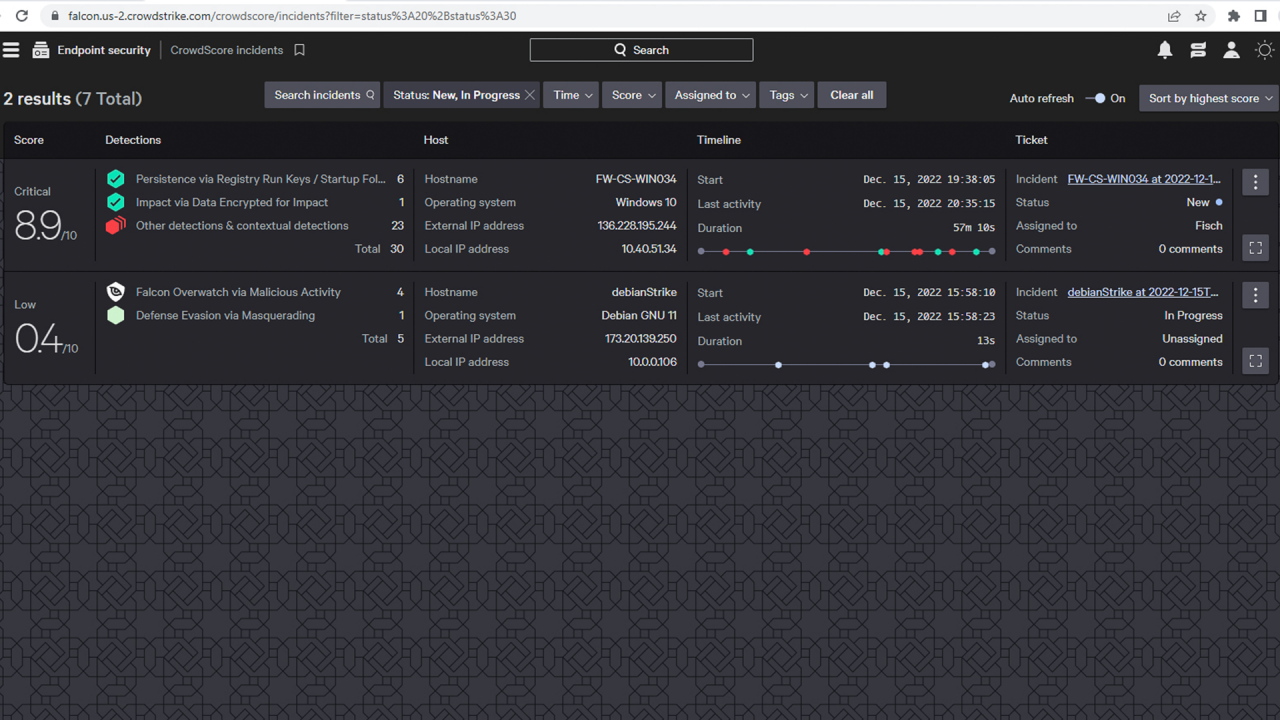Image resolution: width=1280 pixels, height=720 pixels.
Task: Click the Timeline column header
Action: (719, 140)
